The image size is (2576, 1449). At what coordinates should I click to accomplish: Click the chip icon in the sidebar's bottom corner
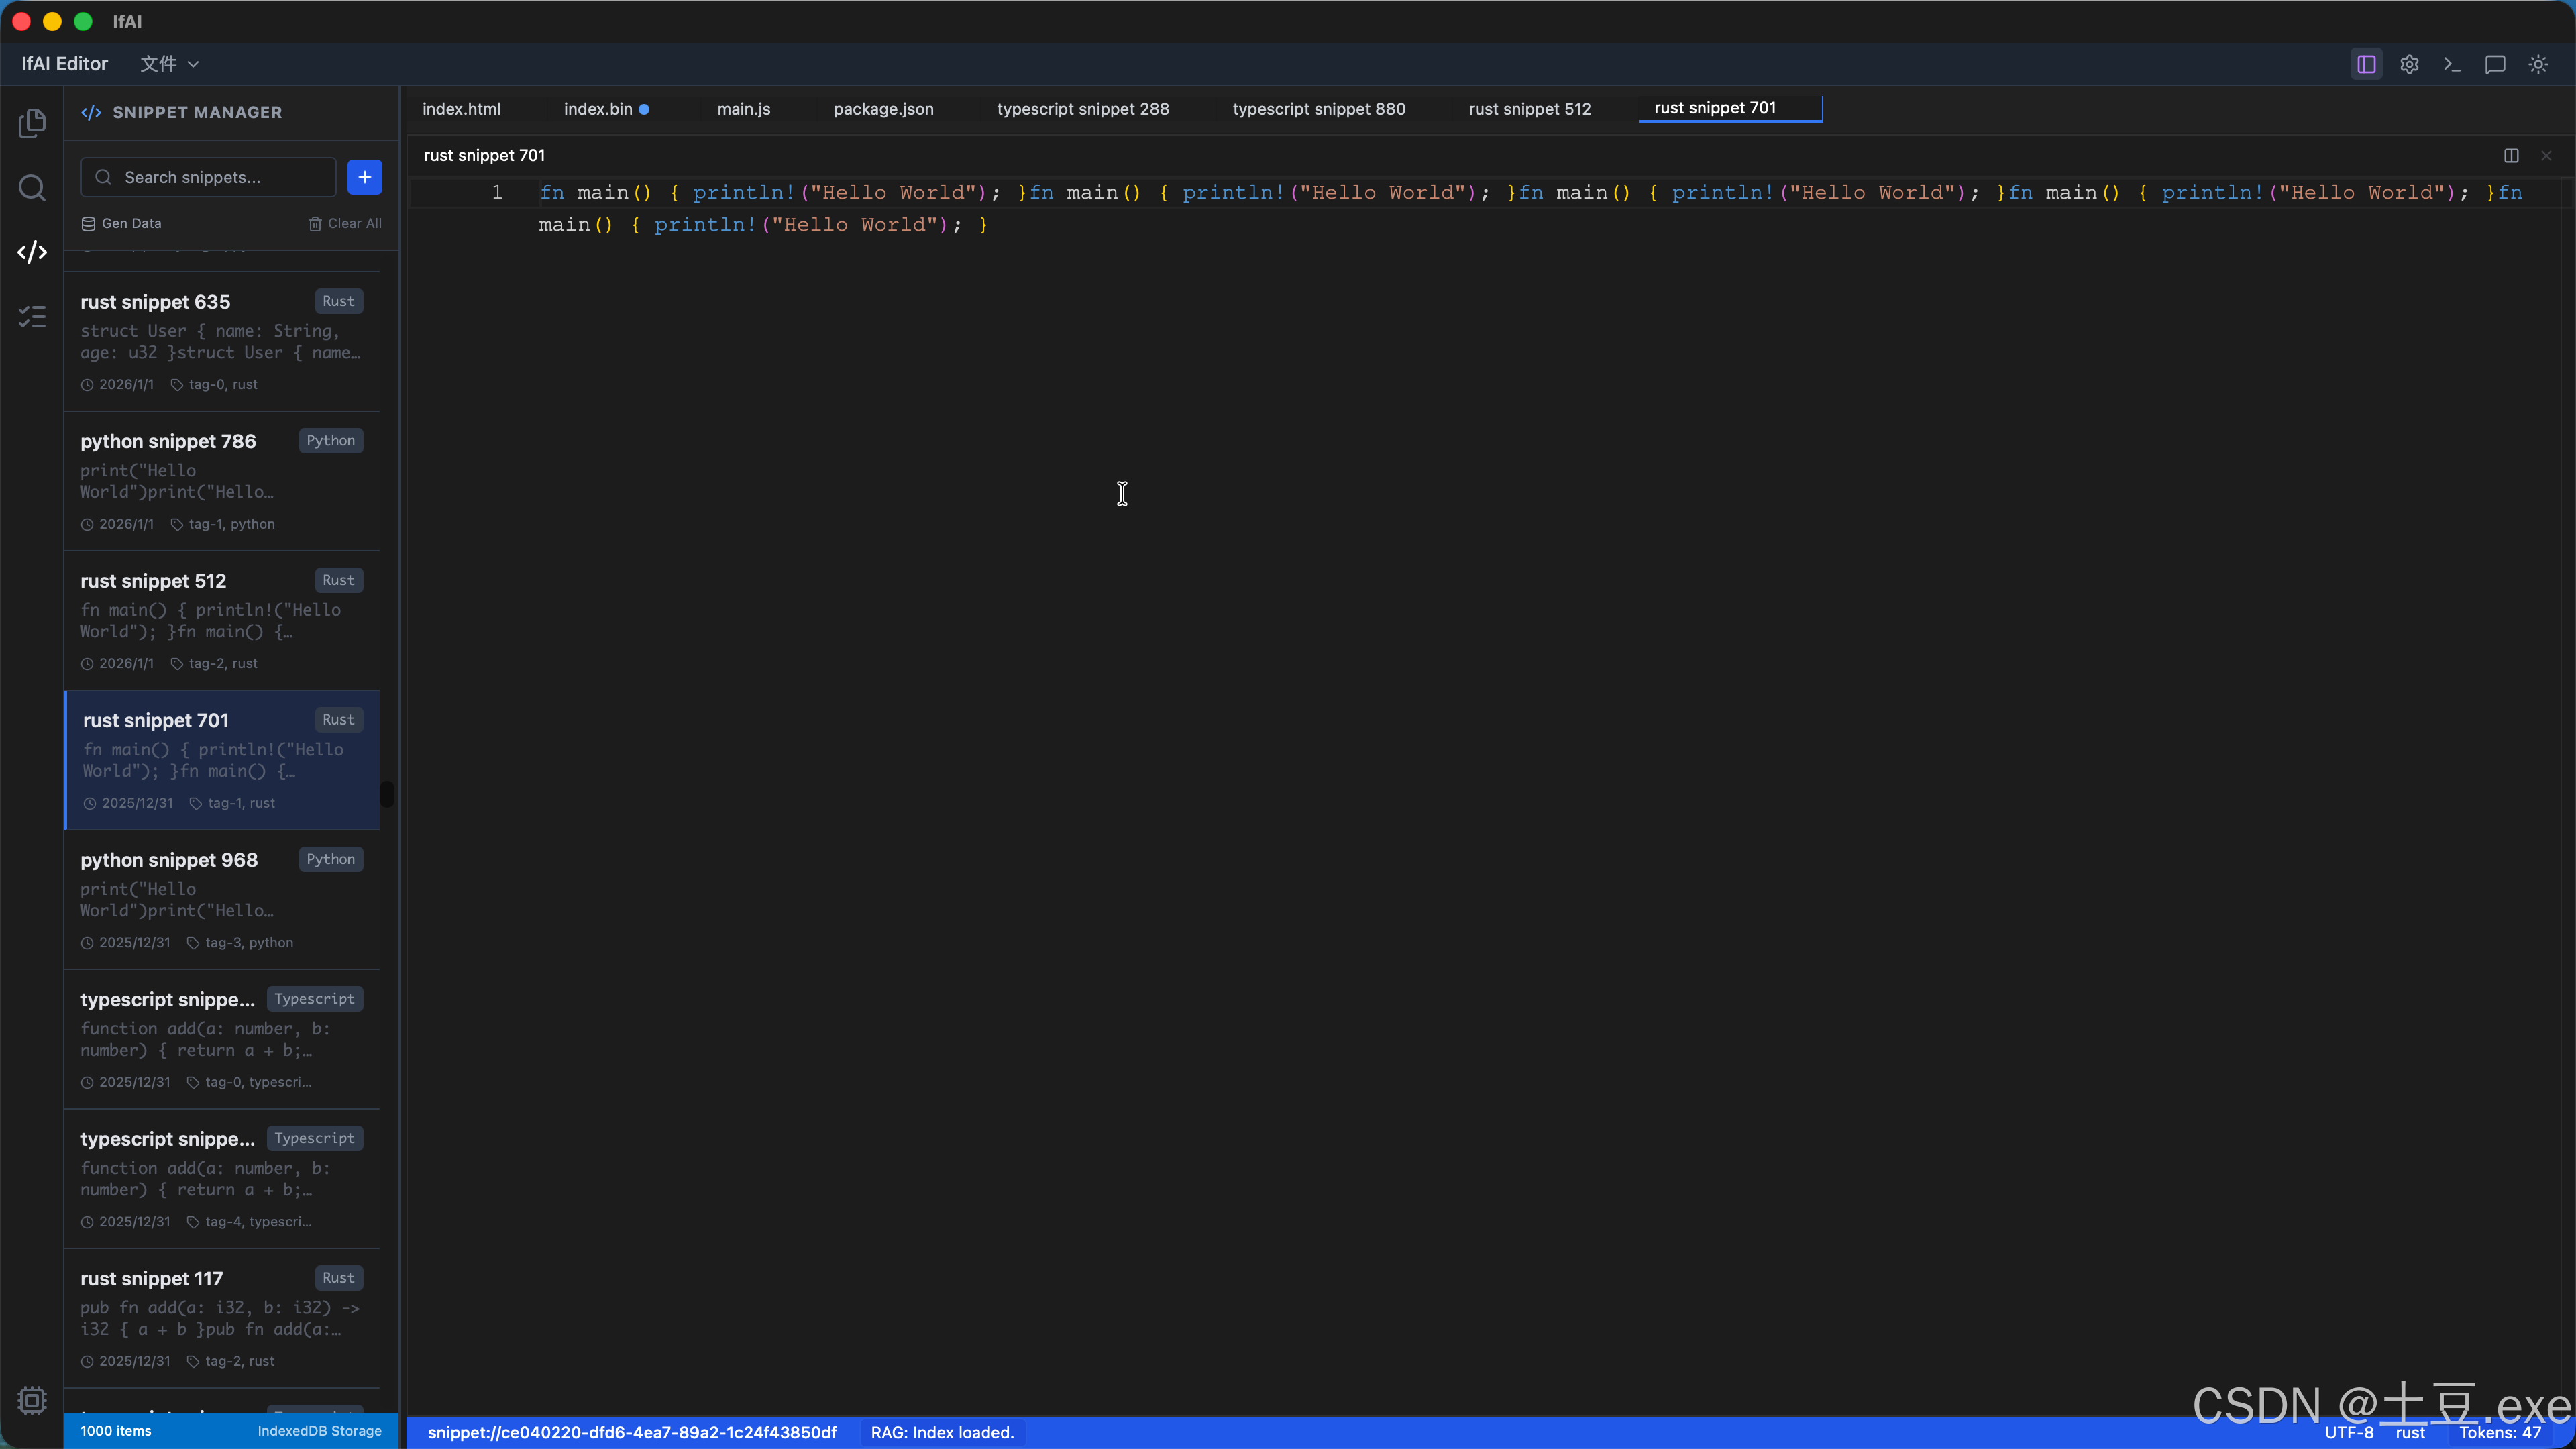pos(32,1400)
